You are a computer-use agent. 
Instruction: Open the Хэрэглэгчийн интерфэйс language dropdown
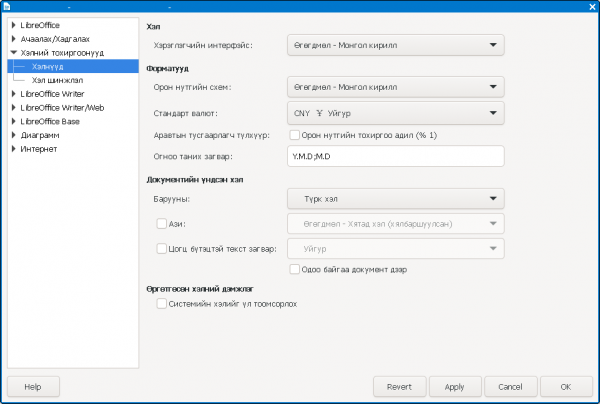[396, 45]
